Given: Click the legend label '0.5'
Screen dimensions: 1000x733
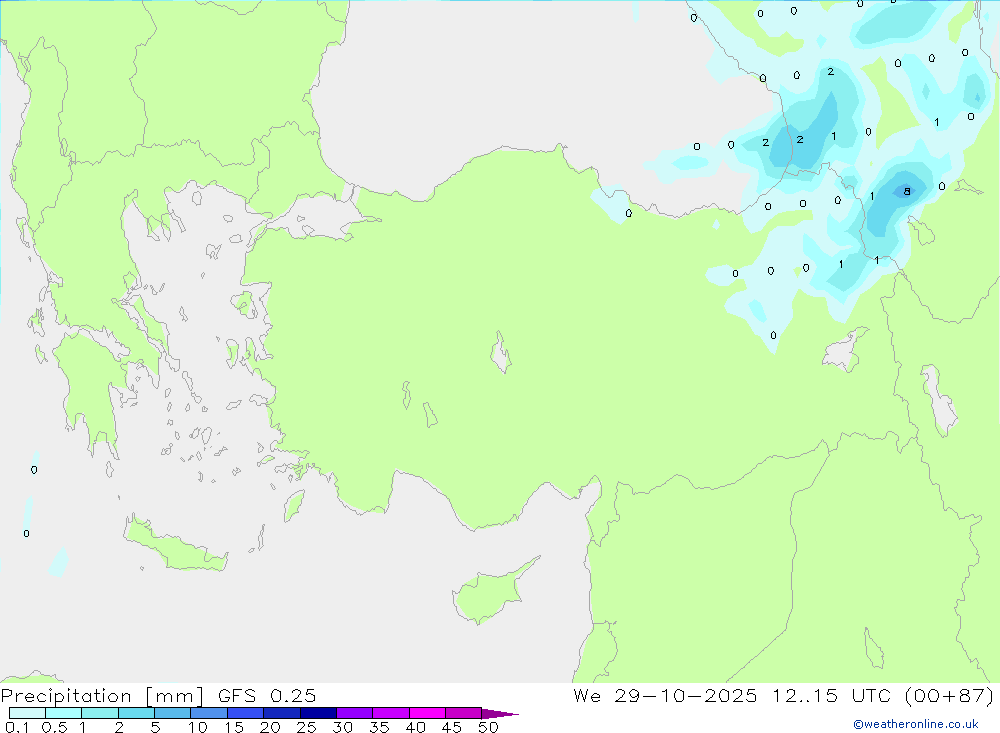Looking at the screenshot, I should 54,727.
